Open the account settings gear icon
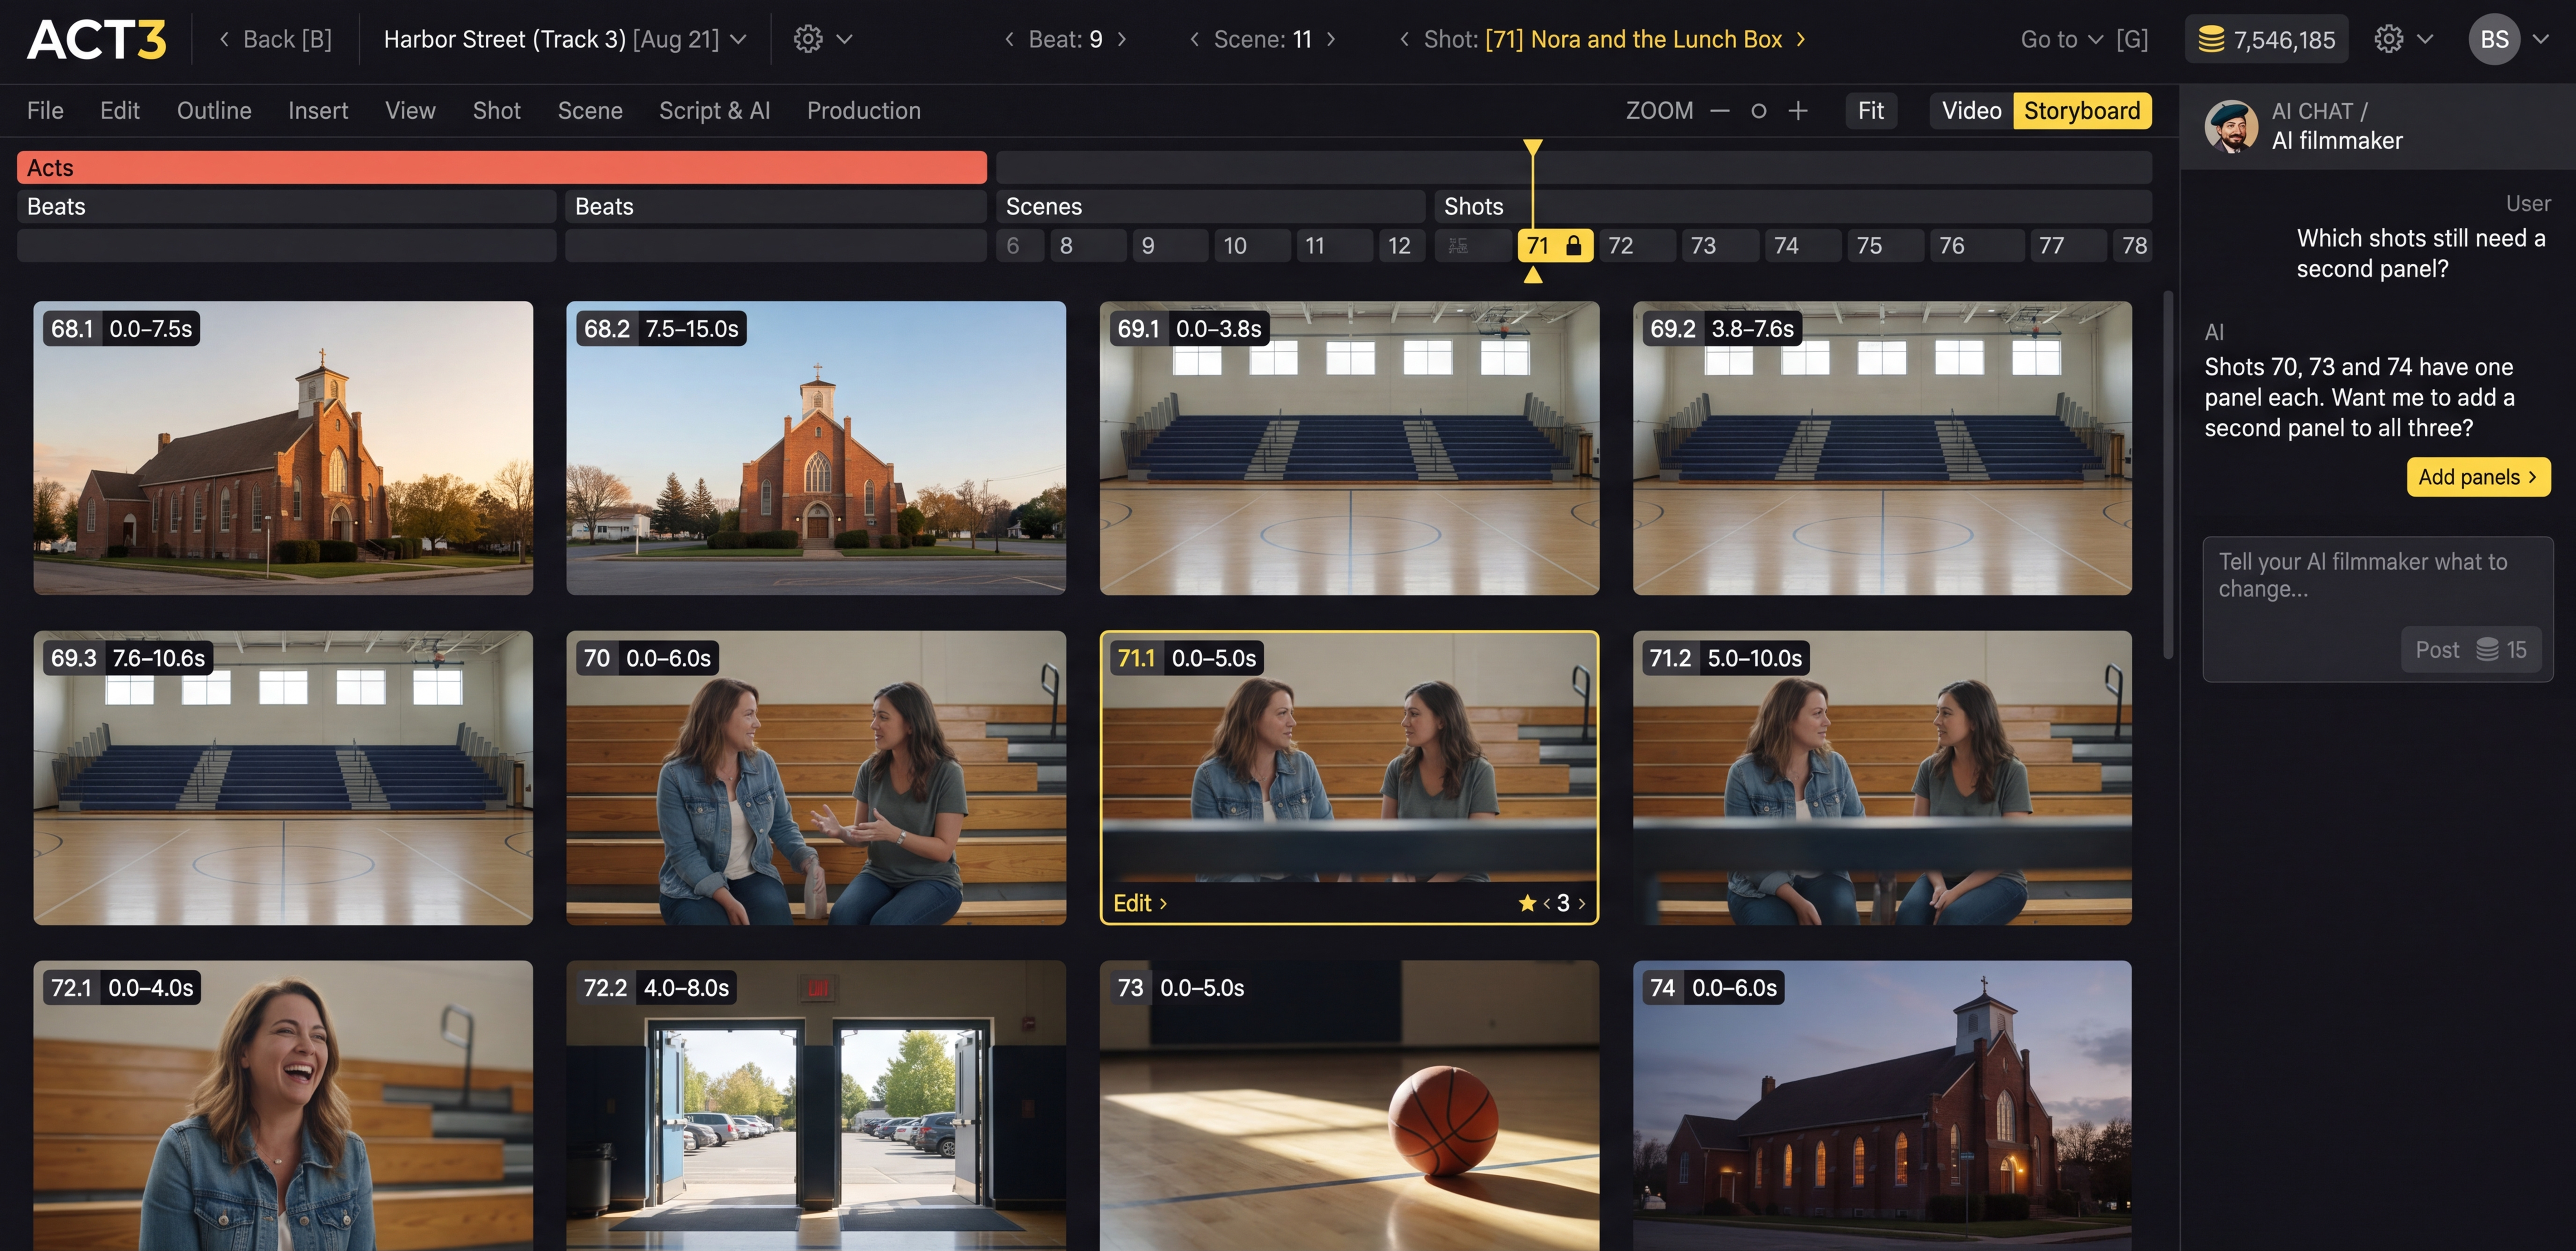Screen dimensions: 2576x1251 click(2389, 39)
